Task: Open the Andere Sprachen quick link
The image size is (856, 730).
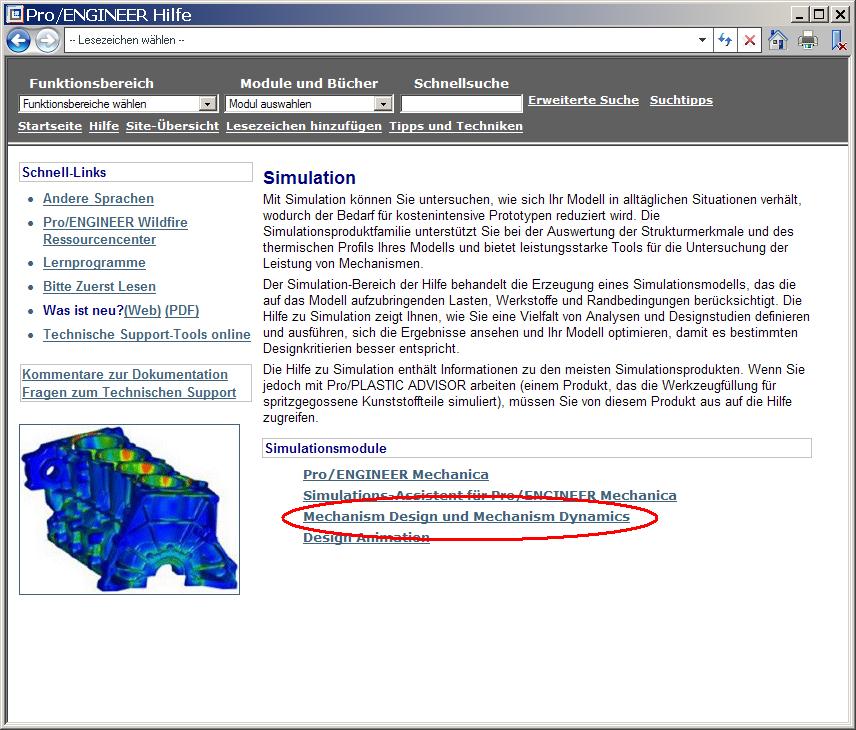Action: pyautogui.click(x=98, y=199)
